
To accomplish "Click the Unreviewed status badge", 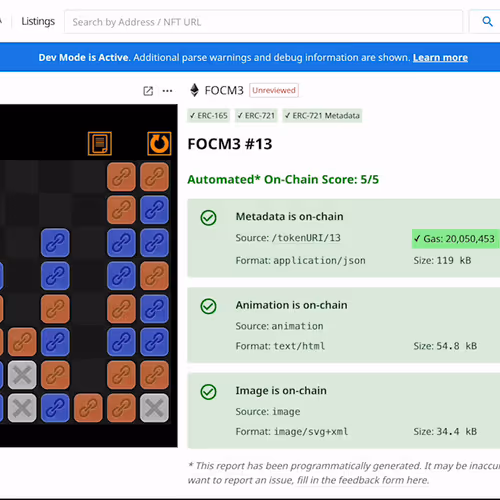I will click(x=274, y=90).
